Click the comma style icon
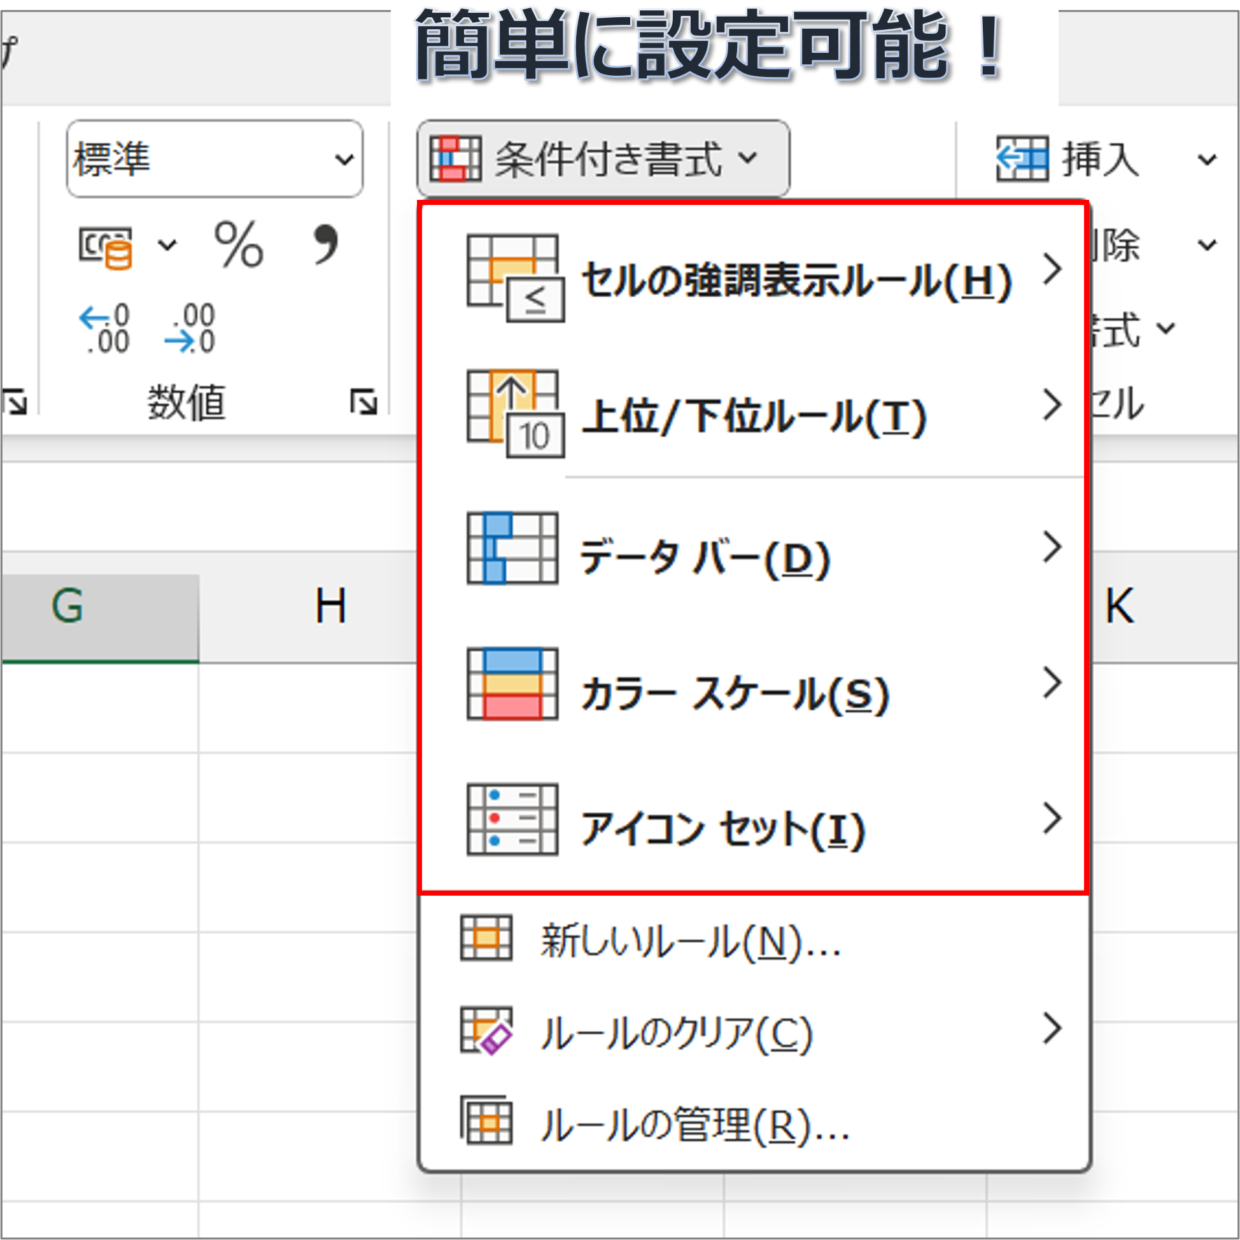This screenshot has width=1240, height=1240. point(325,245)
